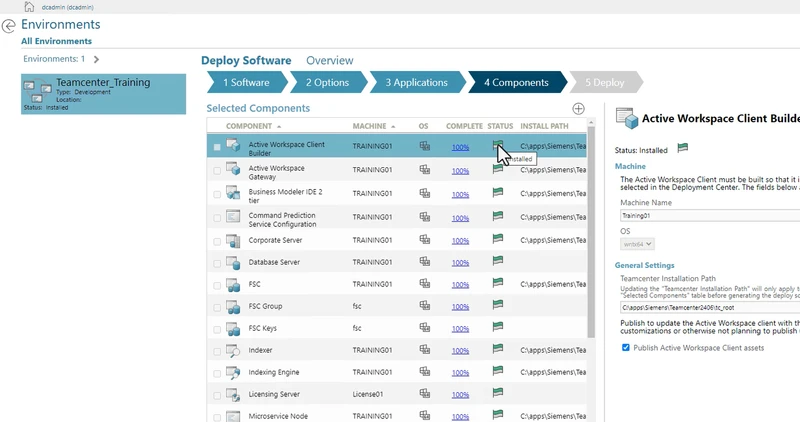
Task: Click the Command Prediction Service row icon
Action: click(233, 216)
